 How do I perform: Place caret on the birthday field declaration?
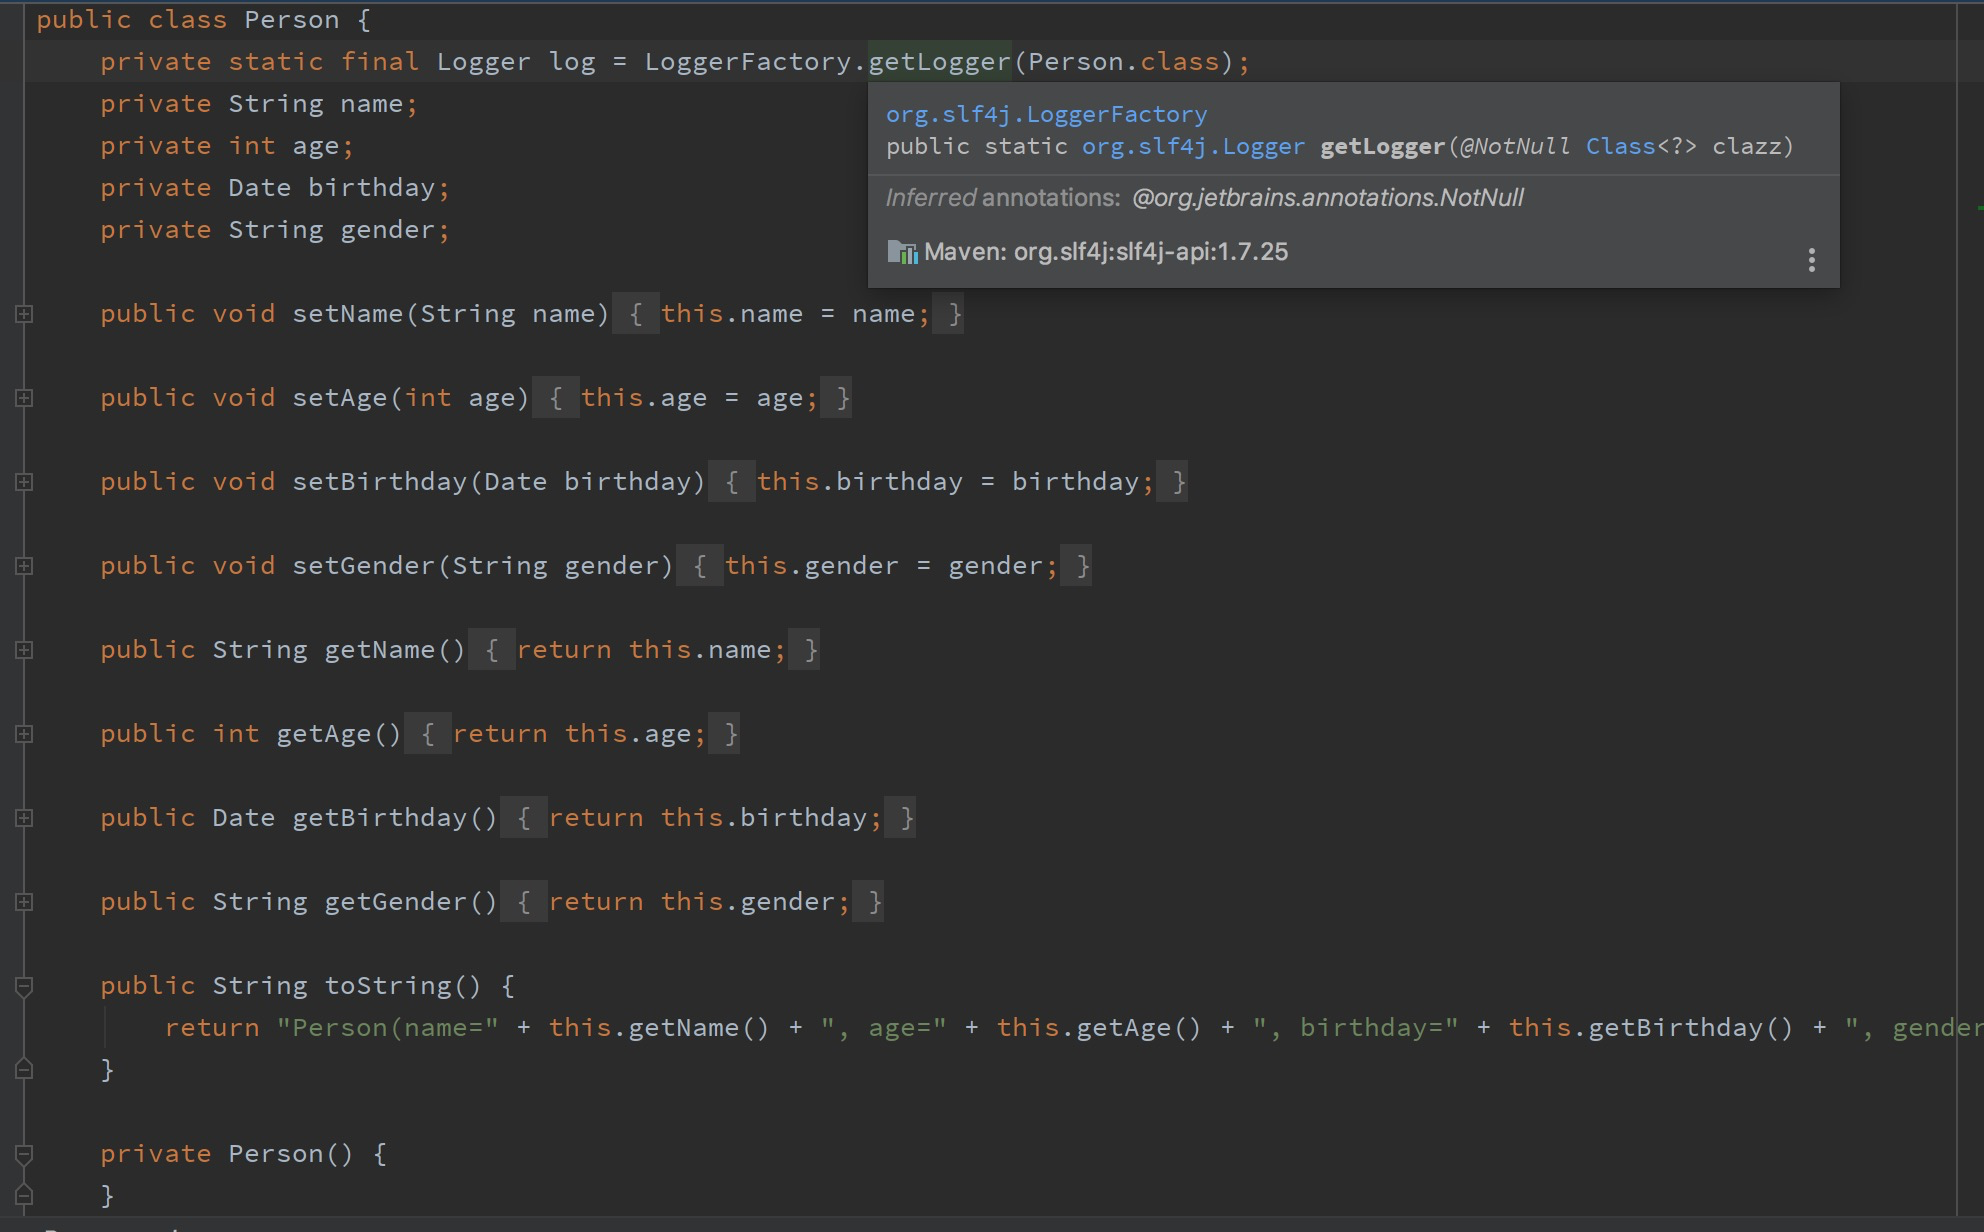pos(370,188)
